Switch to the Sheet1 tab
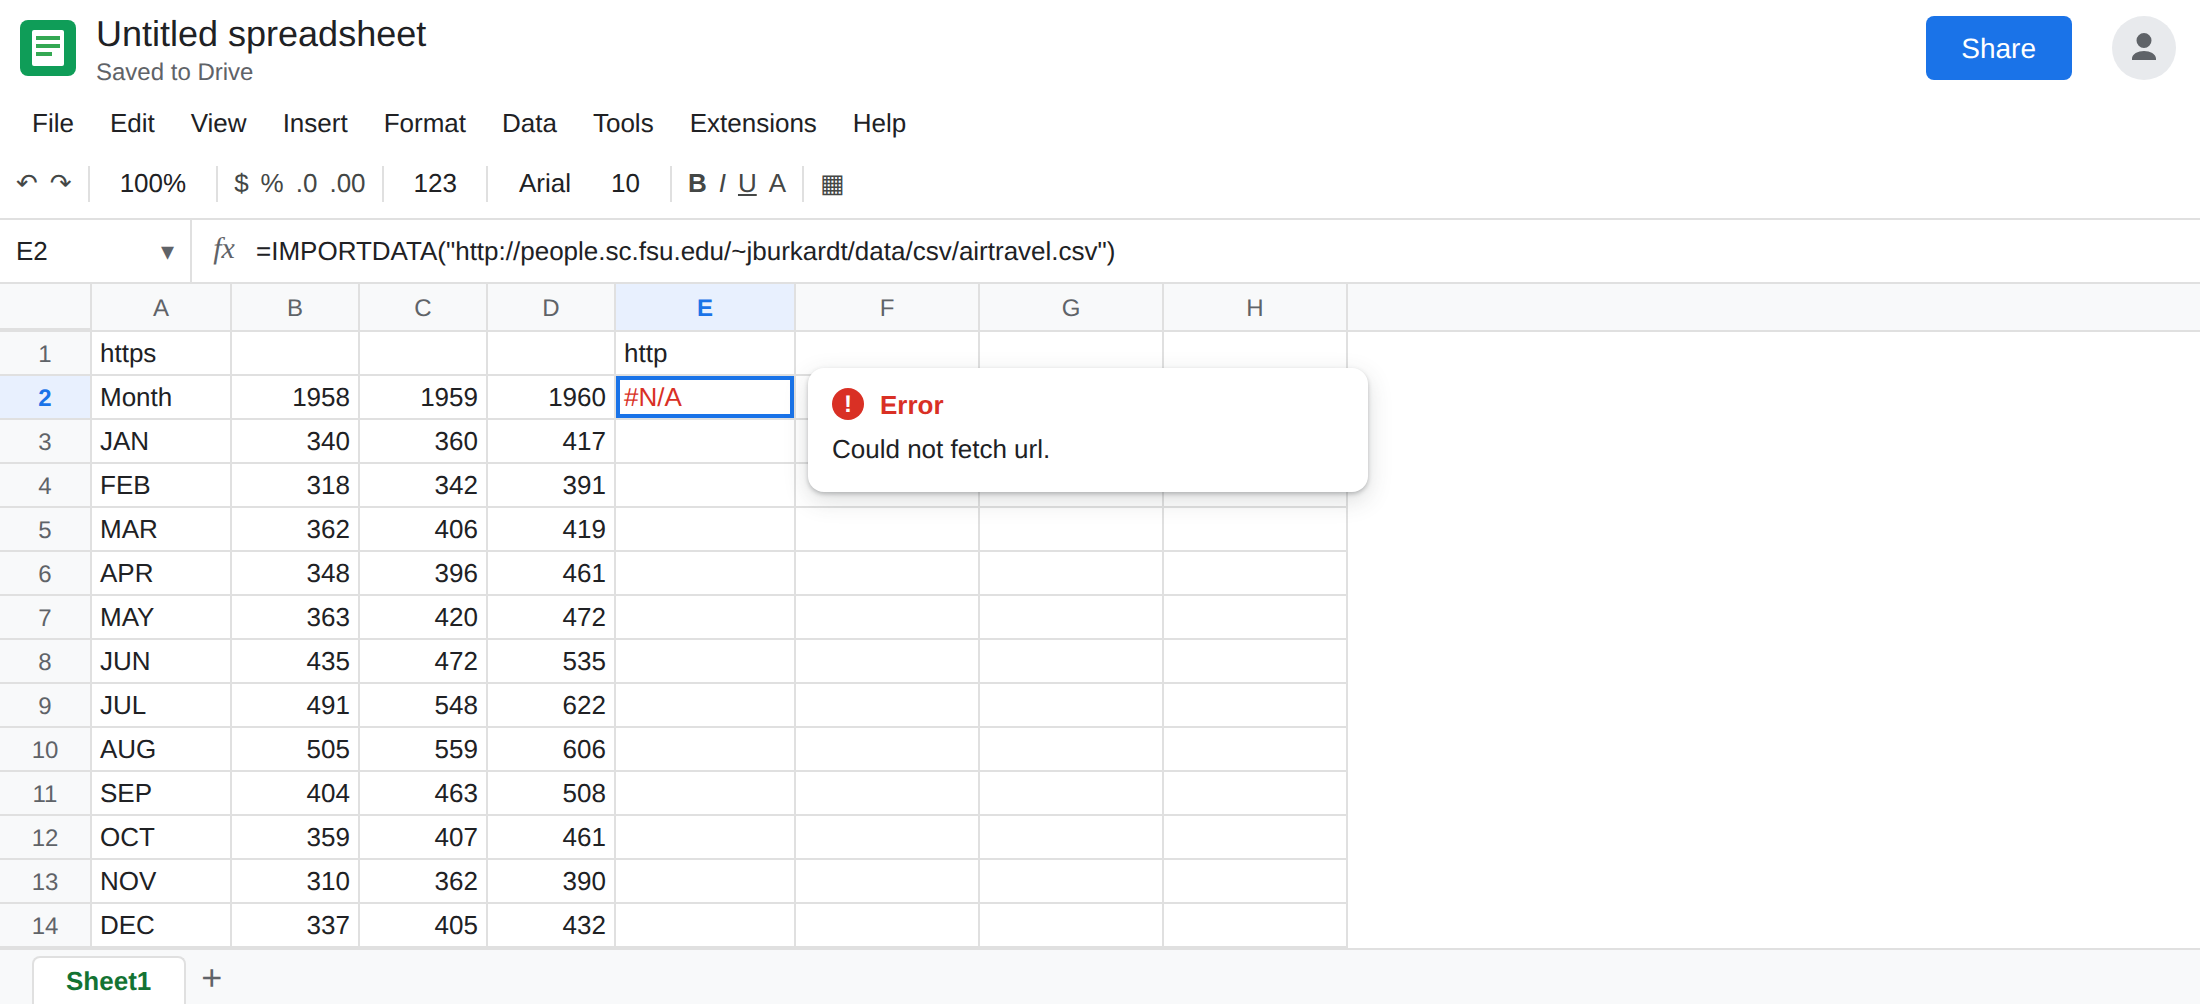Viewport: 2200px width, 1004px height. coord(108,981)
